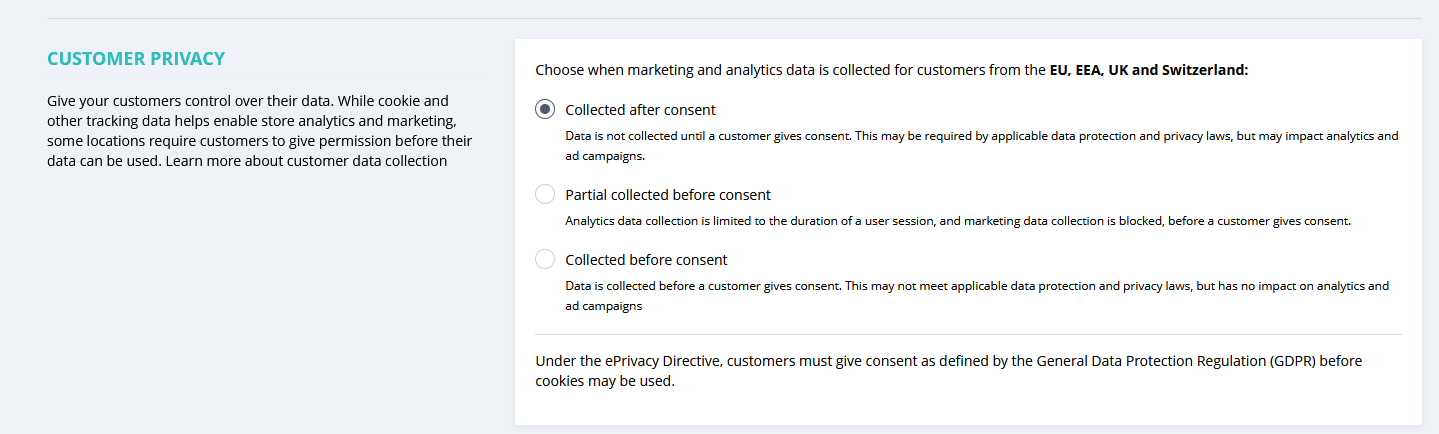Click the "cookies may be used." closing line
The height and width of the screenshot is (434, 1439).
click(605, 381)
